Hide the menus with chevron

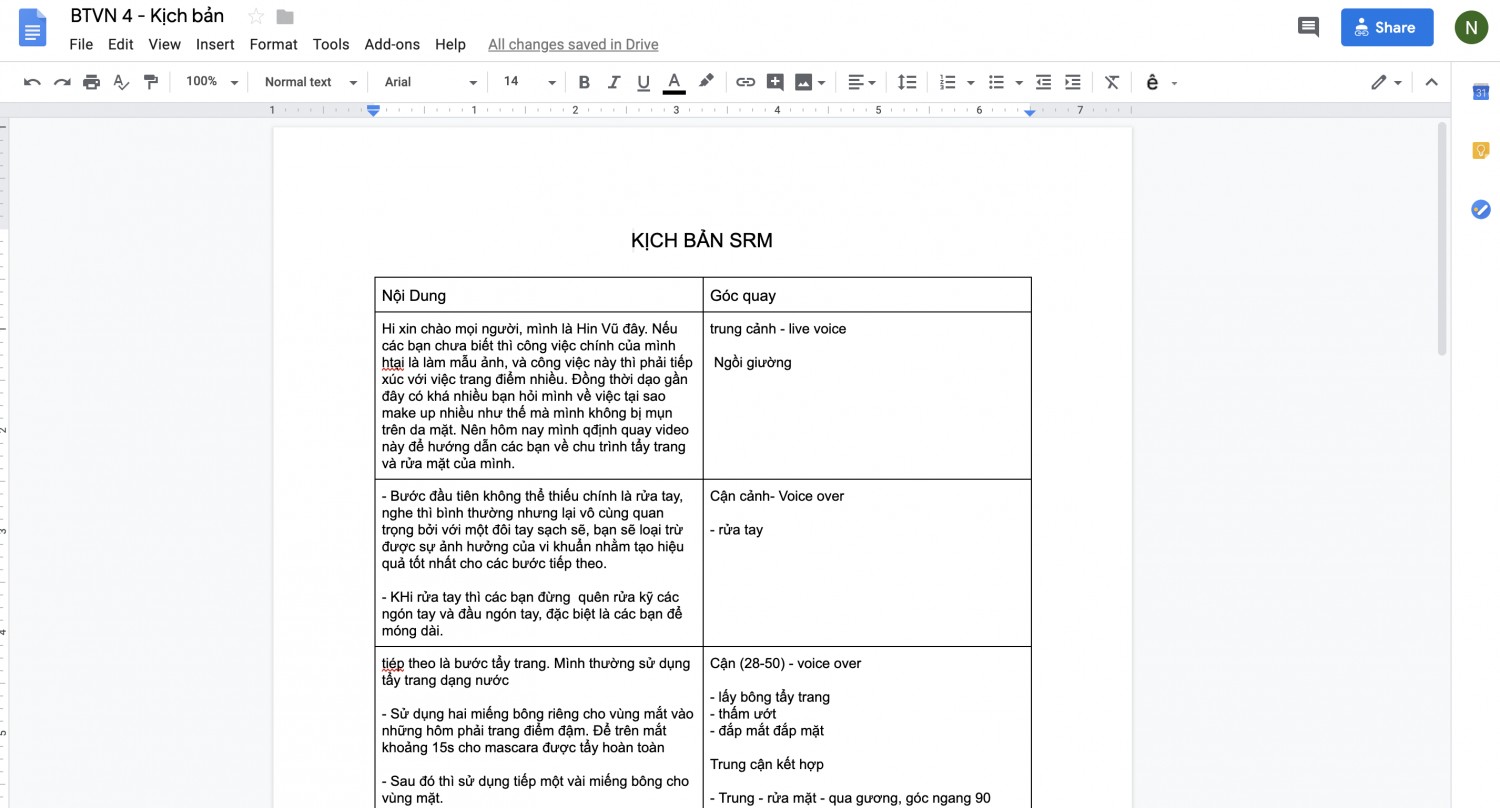pos(1431,82)
